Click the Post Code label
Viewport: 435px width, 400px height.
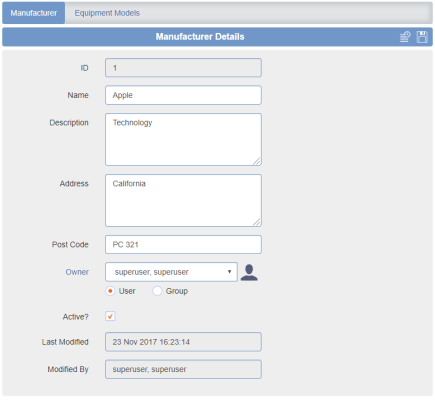(x=70, y=245)
